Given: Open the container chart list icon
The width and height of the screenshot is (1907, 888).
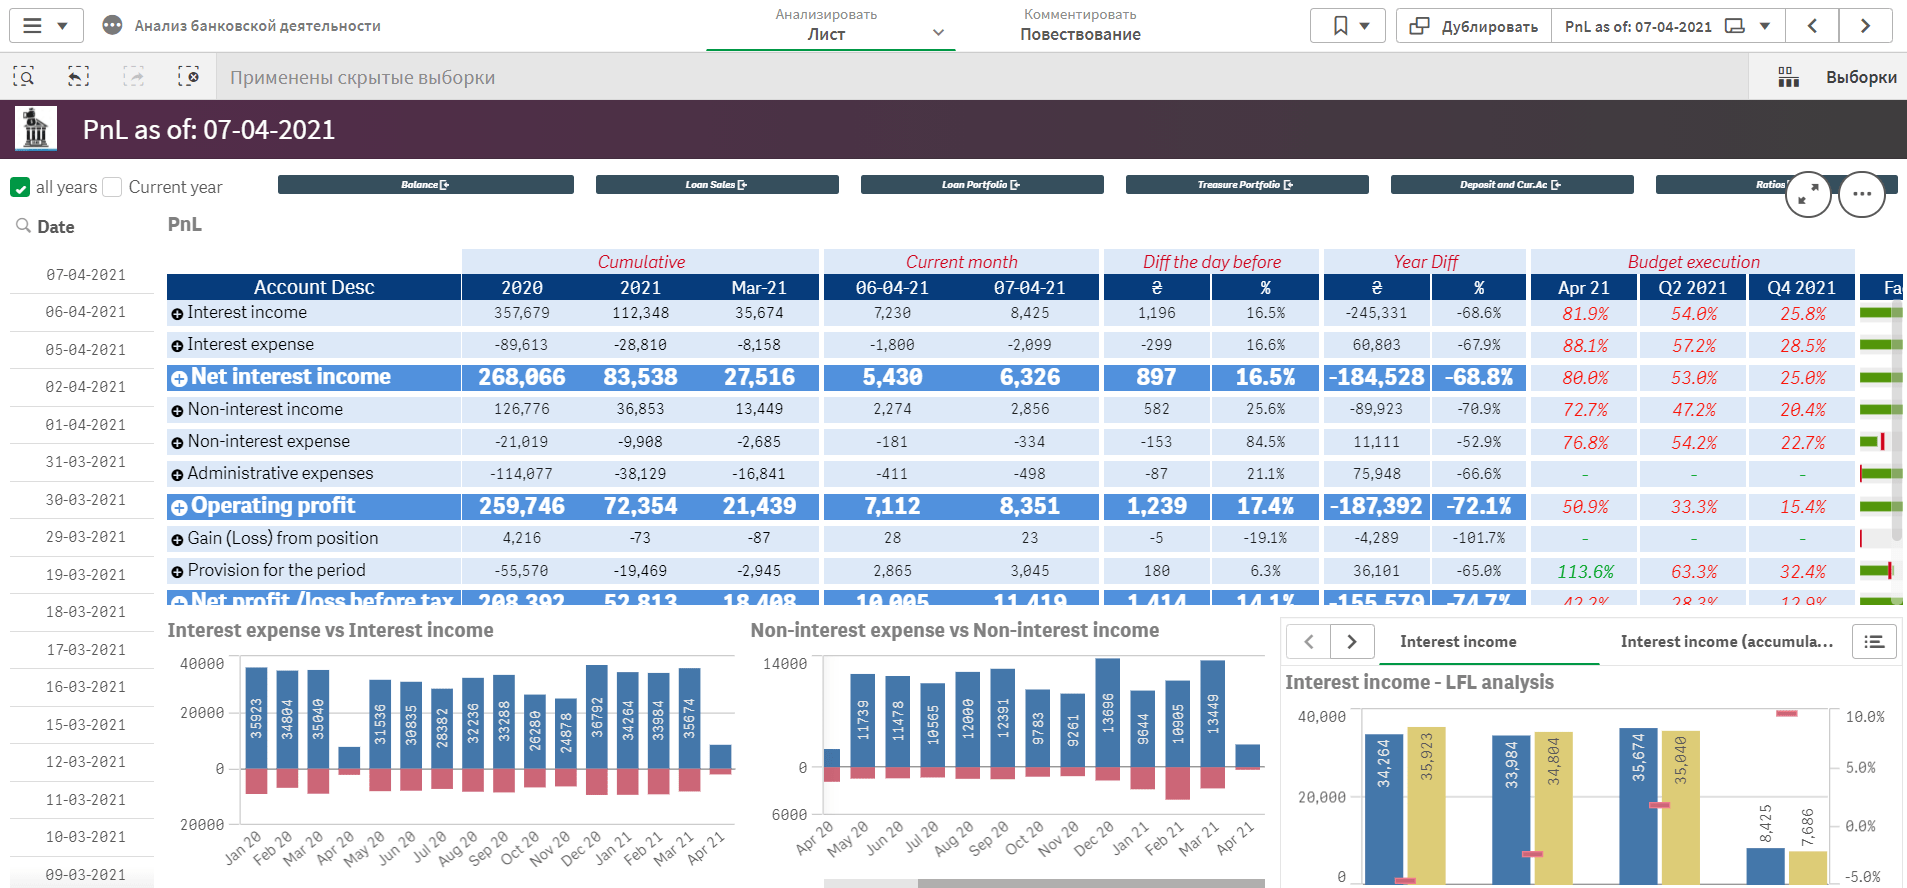Looking at the screenshot, I should point(1874,642).
